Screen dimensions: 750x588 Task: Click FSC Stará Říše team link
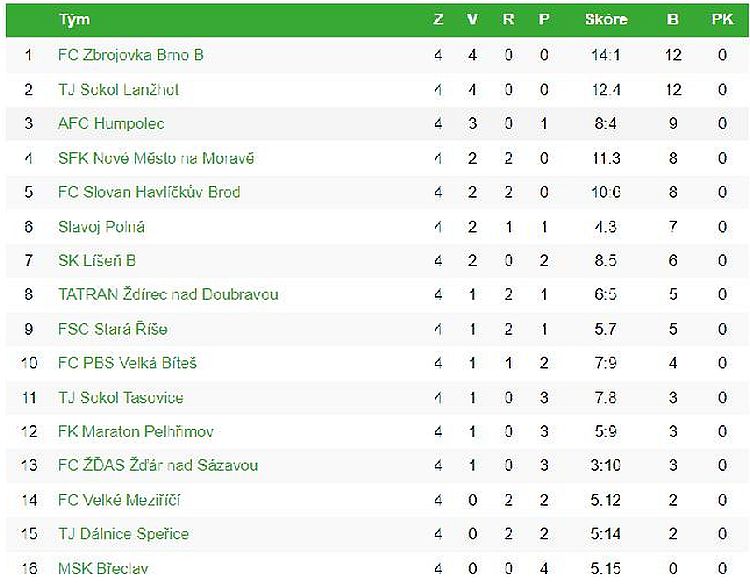pyautogui.click(x=112, y=329)
